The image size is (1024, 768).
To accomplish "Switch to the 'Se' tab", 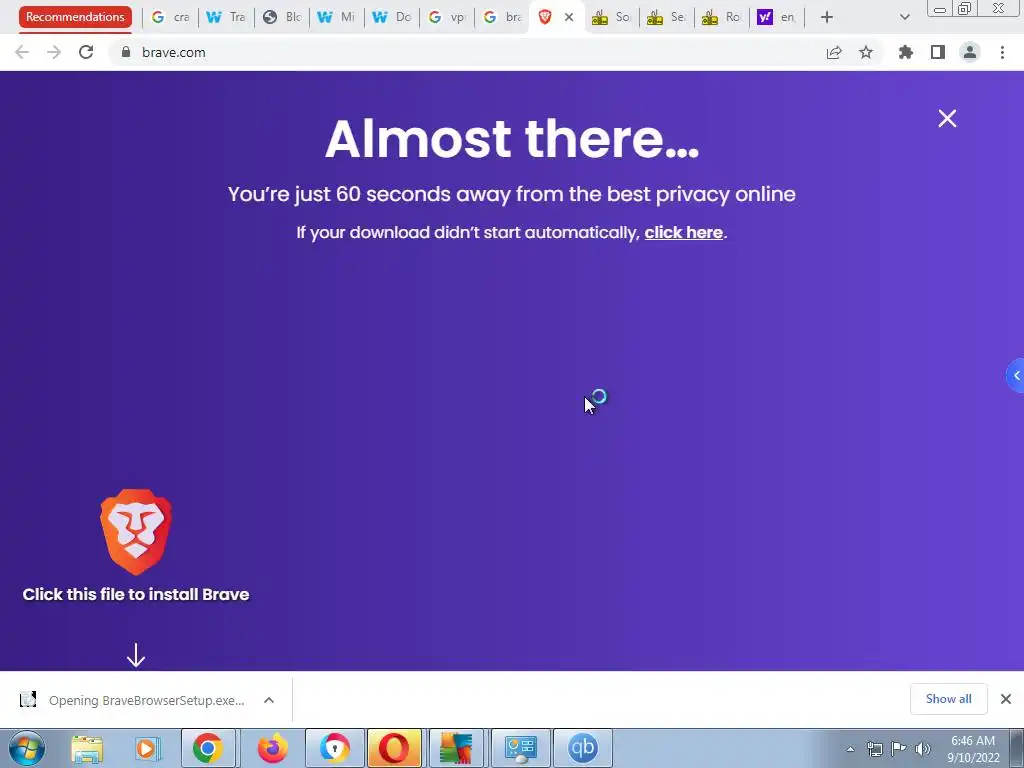I will [666, 17].
